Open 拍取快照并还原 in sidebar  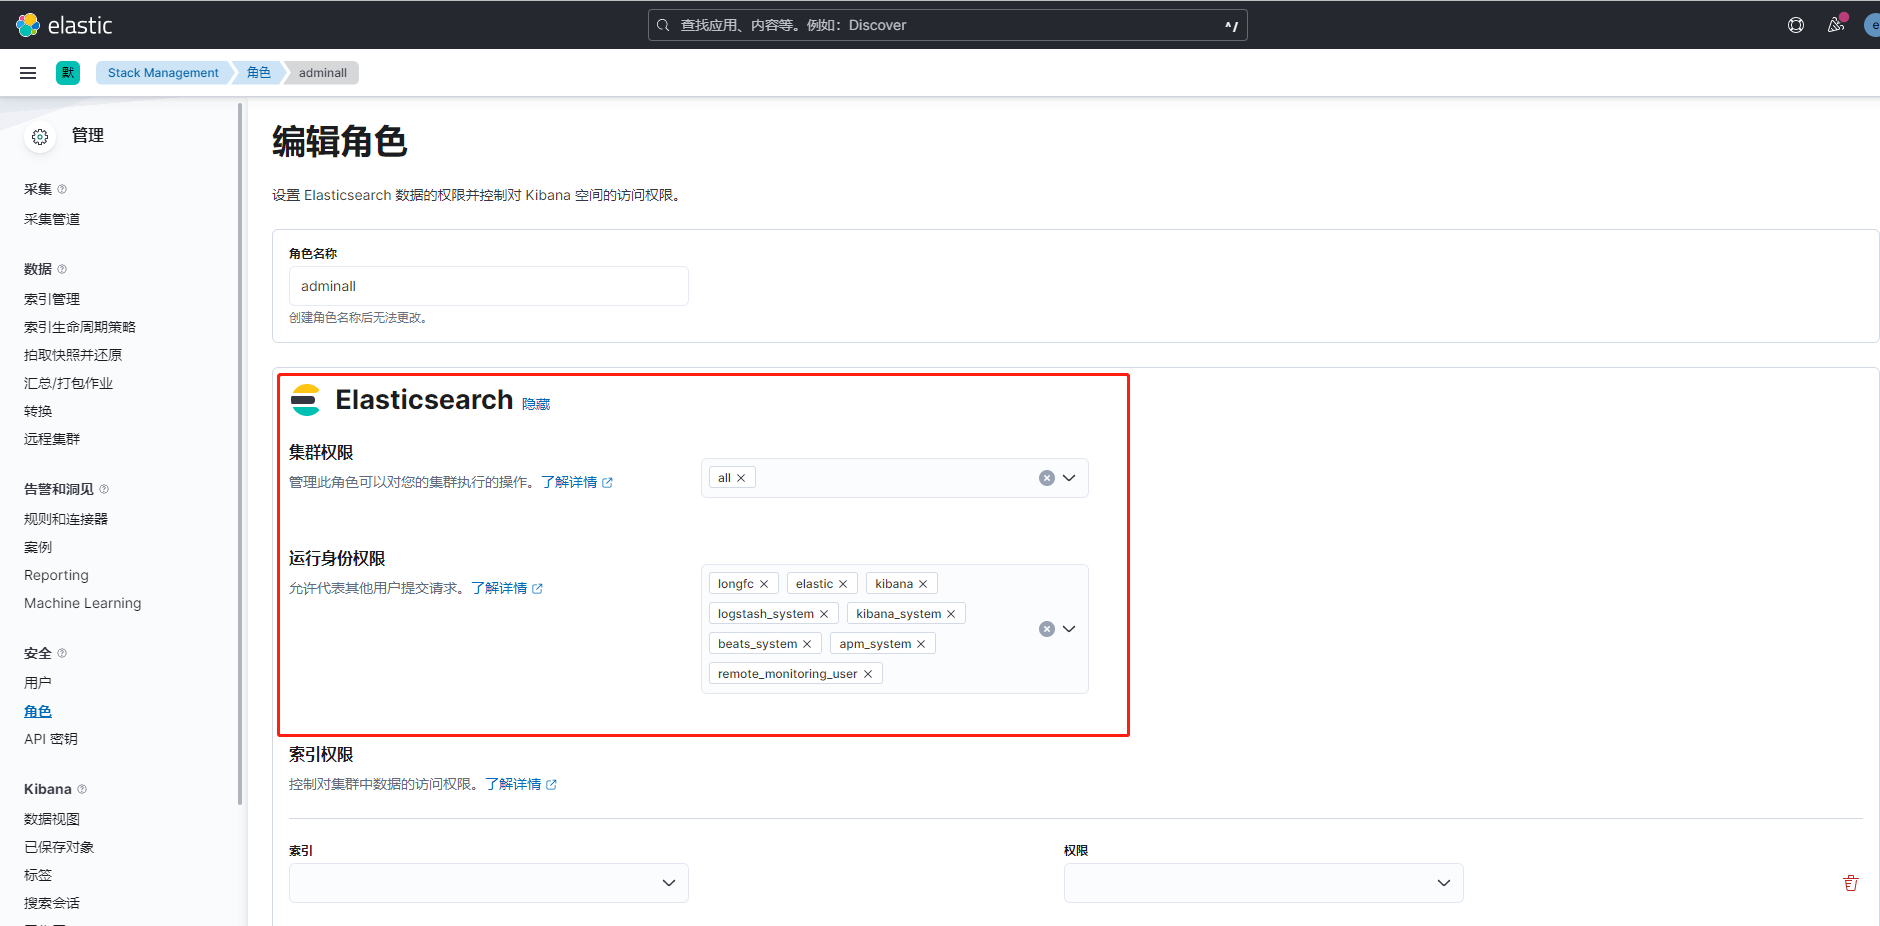coord(73,355)
